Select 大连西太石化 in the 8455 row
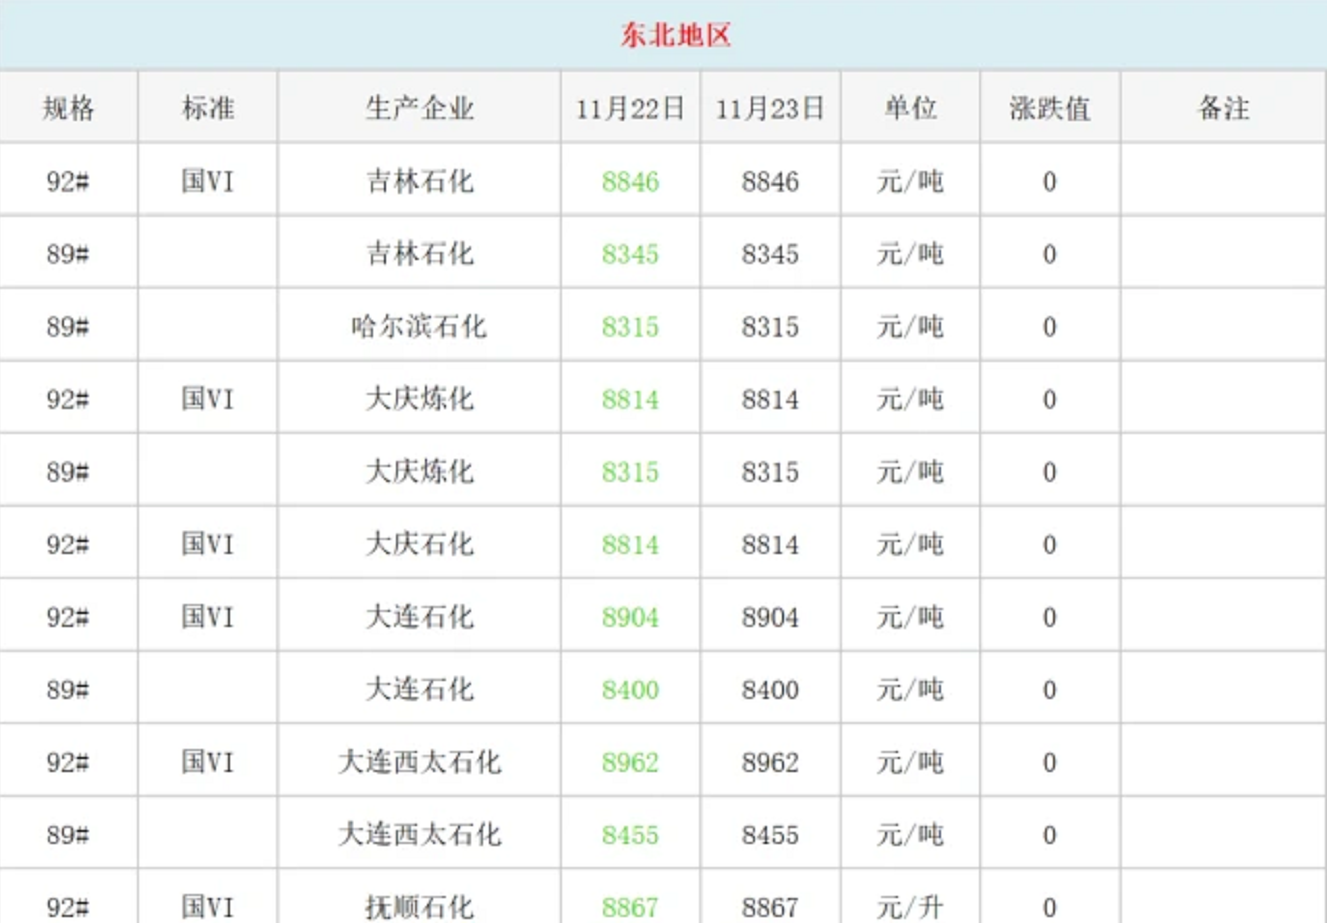Image resolution: width=1327 pixels, height=923 pixels. 420,834
